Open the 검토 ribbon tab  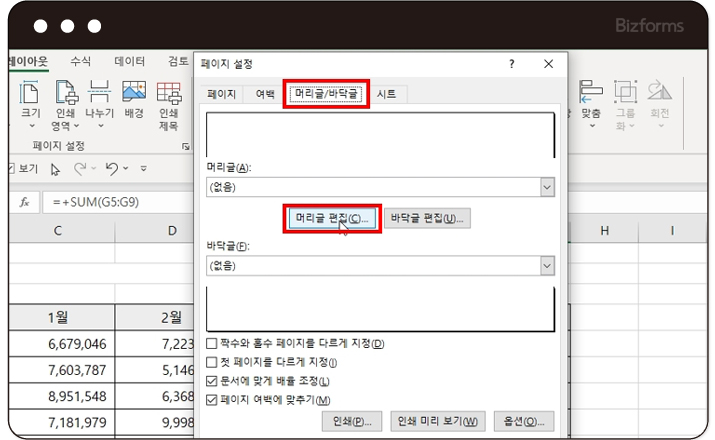[178, 61]
